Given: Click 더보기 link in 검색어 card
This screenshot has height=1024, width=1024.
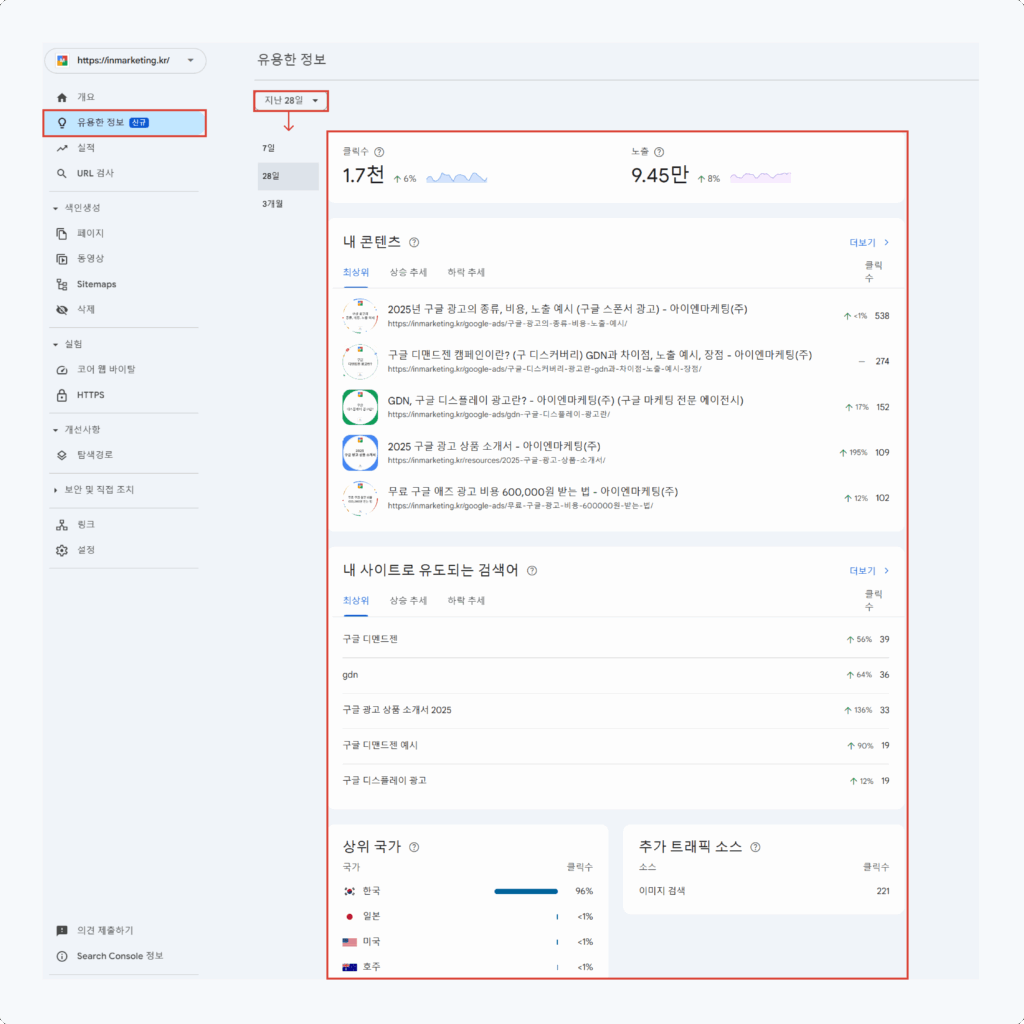Looking at the screenshot, I should tap(869, 571).
